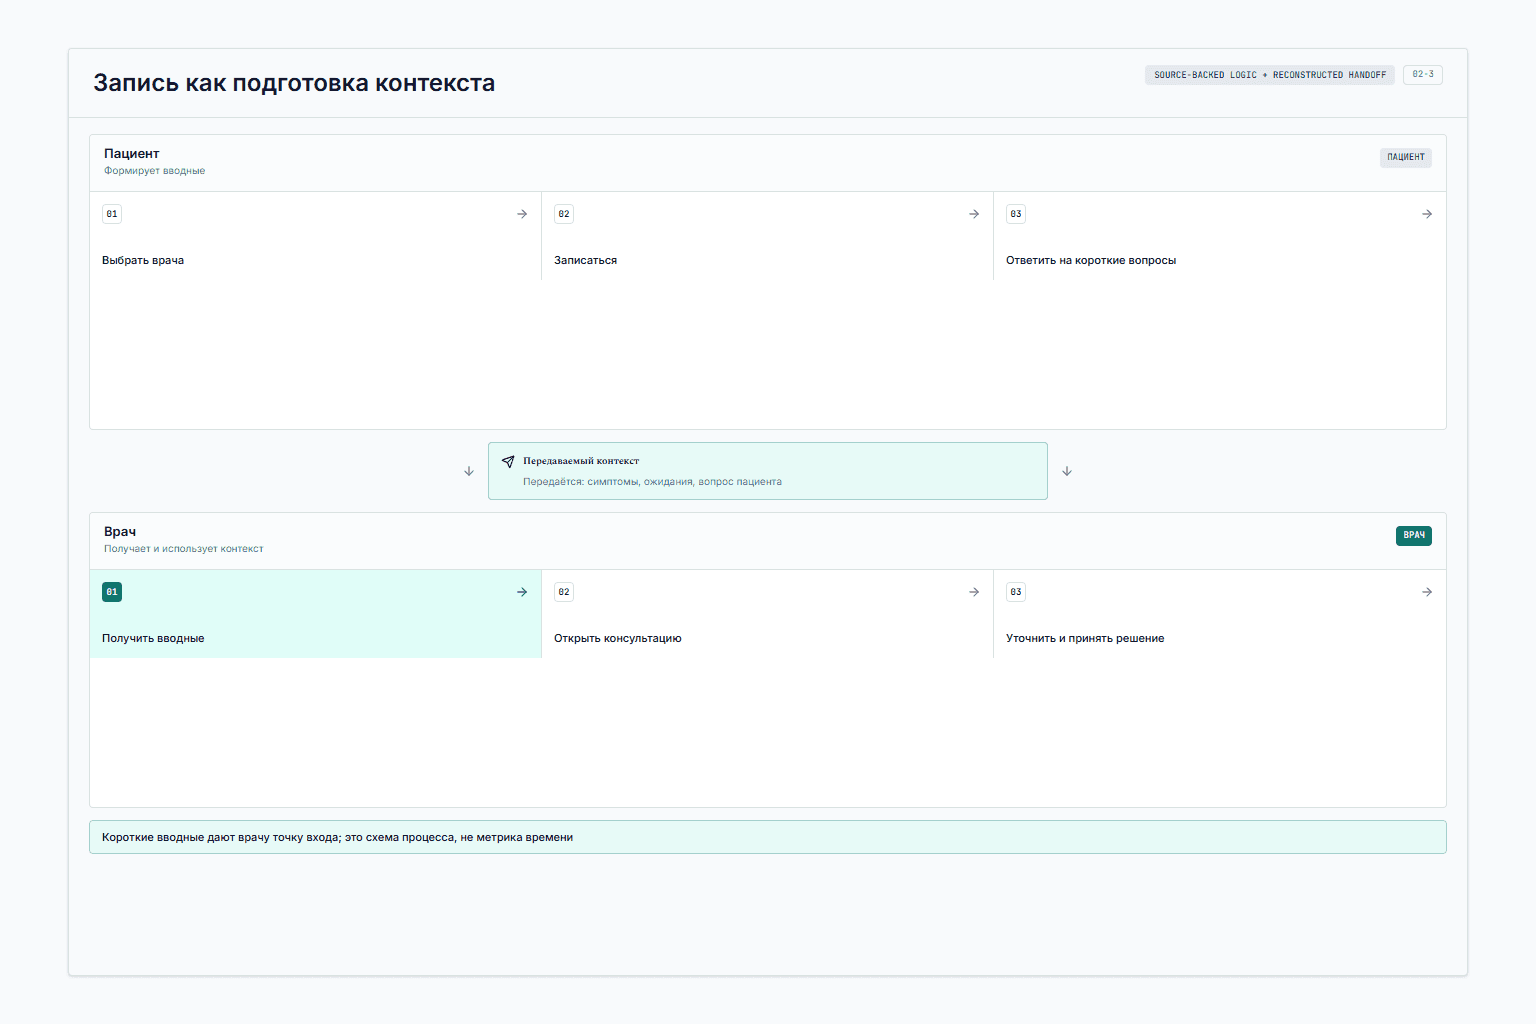Click down arrow right of the context box
Image resolution: width=1536 pixels, height=1024 pixels.
tap(1067, 471)
